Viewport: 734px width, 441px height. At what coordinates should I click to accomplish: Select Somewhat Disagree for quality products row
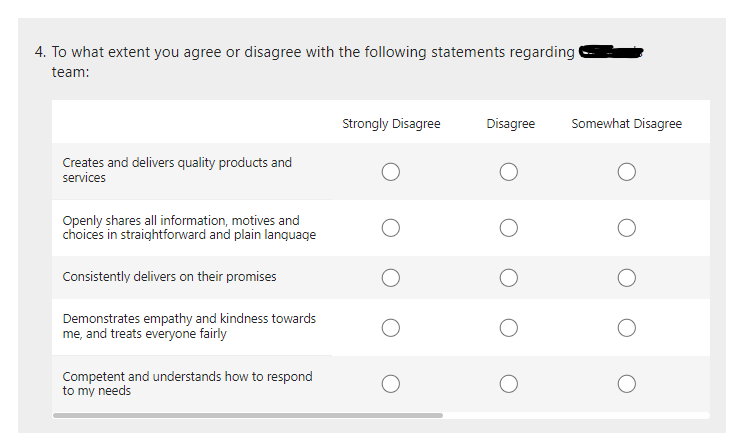[626, 171]
